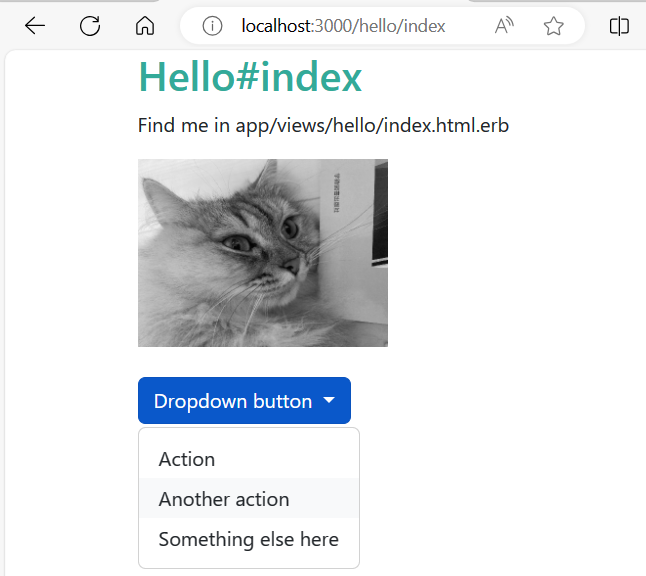Viewport: 646px width, 576px height.
Task: Go back using the browser back arrow
Action: [x=35, y=26]
